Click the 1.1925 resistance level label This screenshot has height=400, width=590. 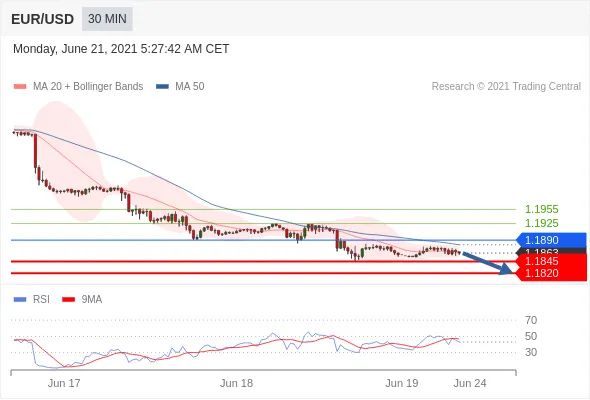pyautogui.click(x=541, y=223)
